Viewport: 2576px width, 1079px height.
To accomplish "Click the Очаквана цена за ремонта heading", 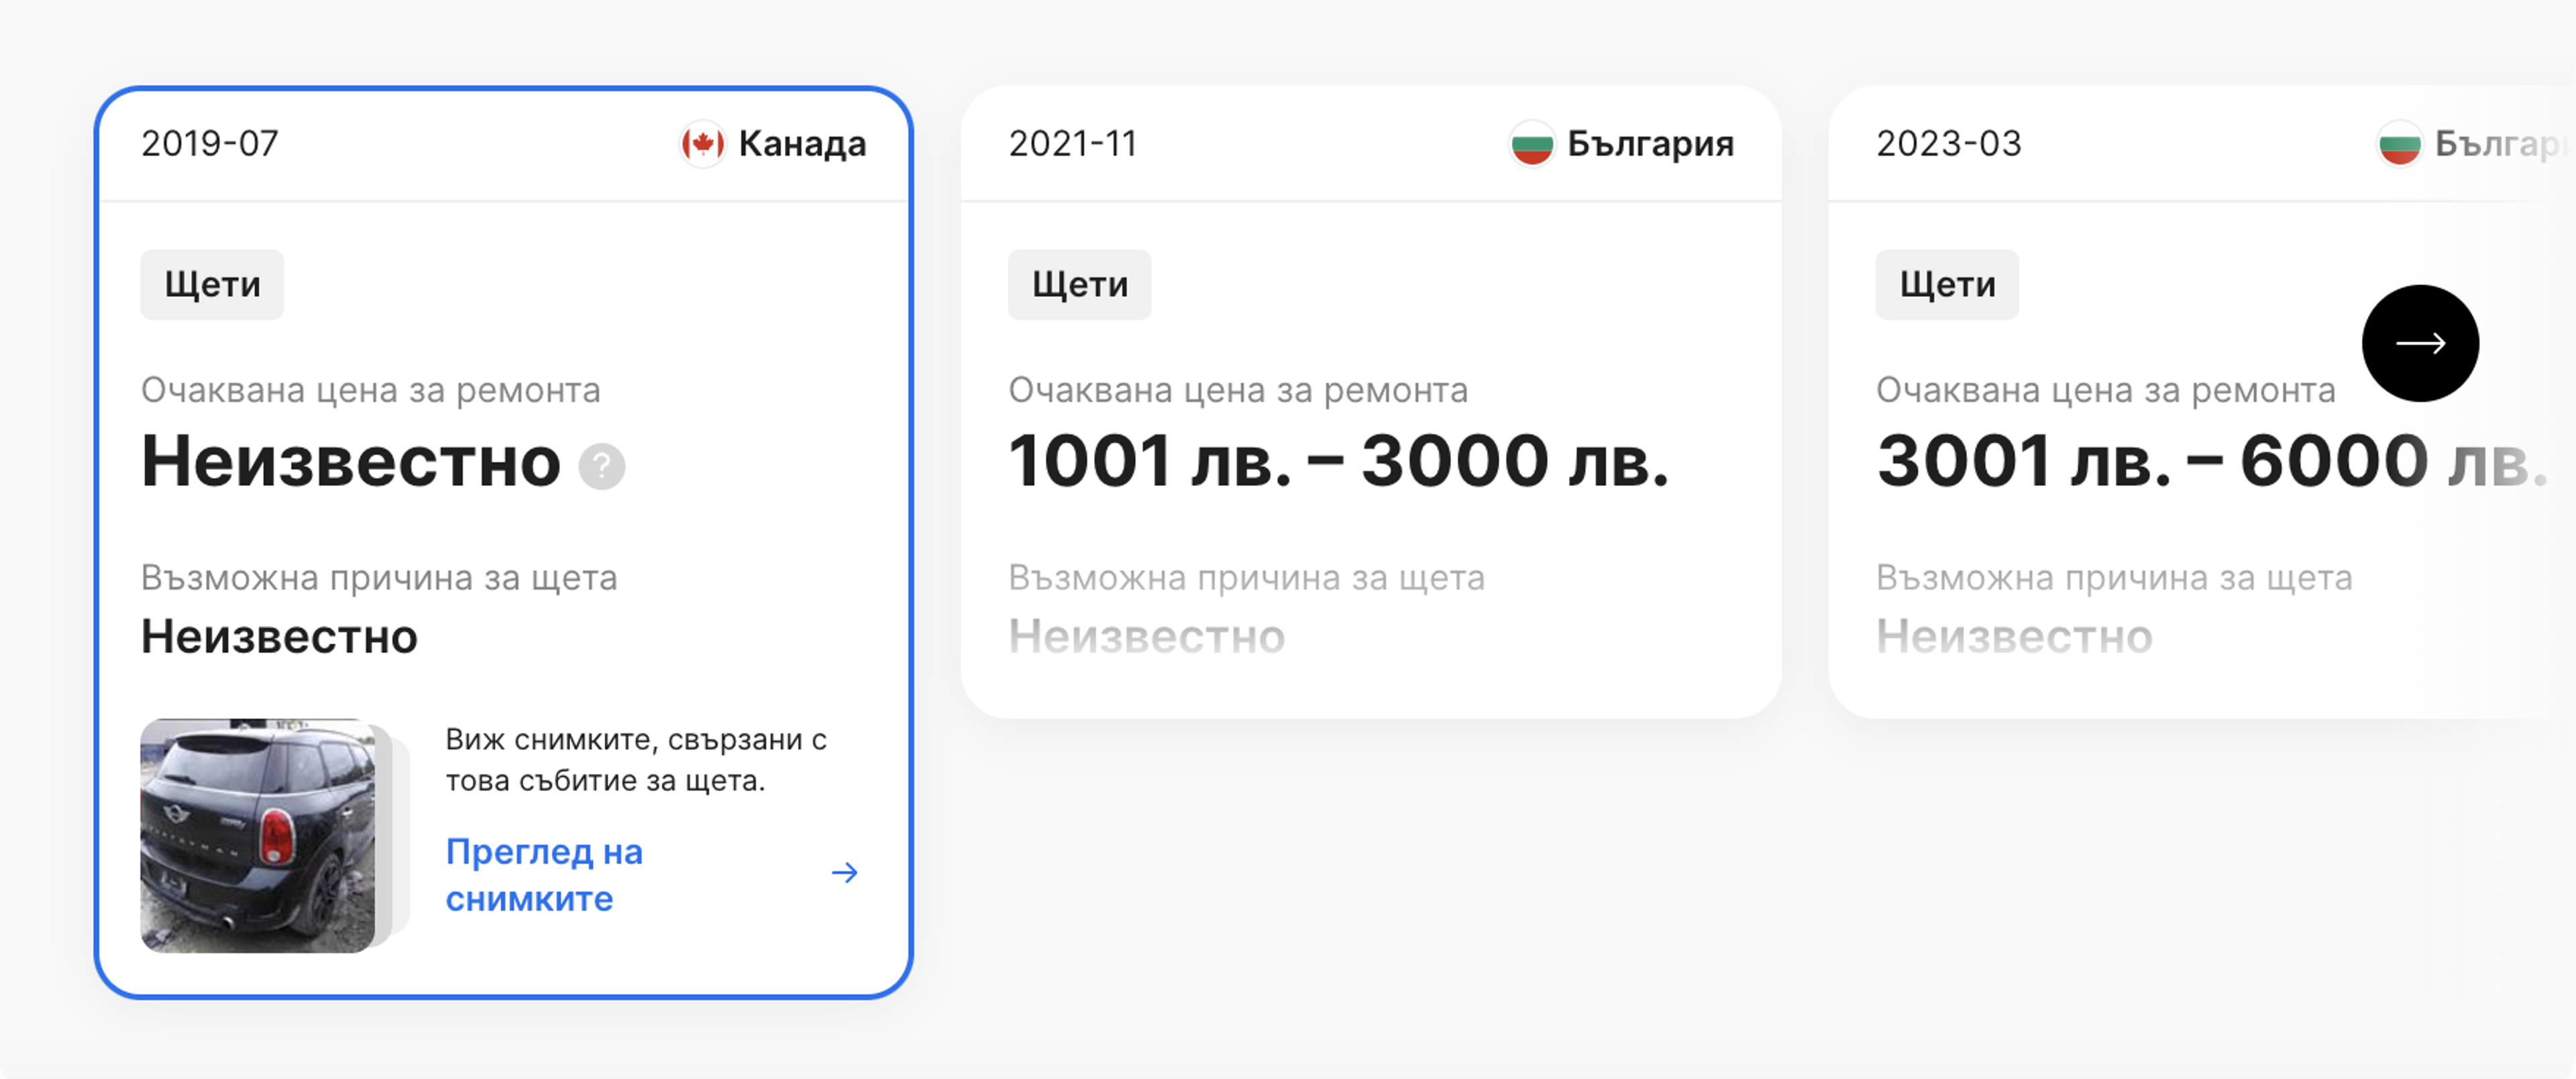I will [372, 390].
